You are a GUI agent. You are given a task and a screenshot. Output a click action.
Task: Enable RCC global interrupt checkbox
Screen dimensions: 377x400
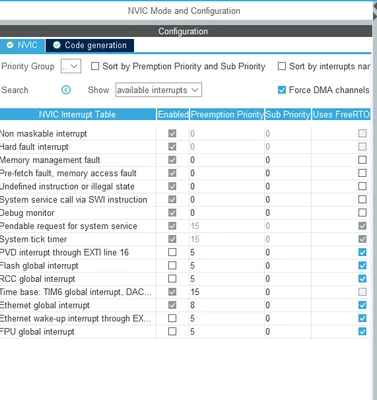(x=172, y=279)
